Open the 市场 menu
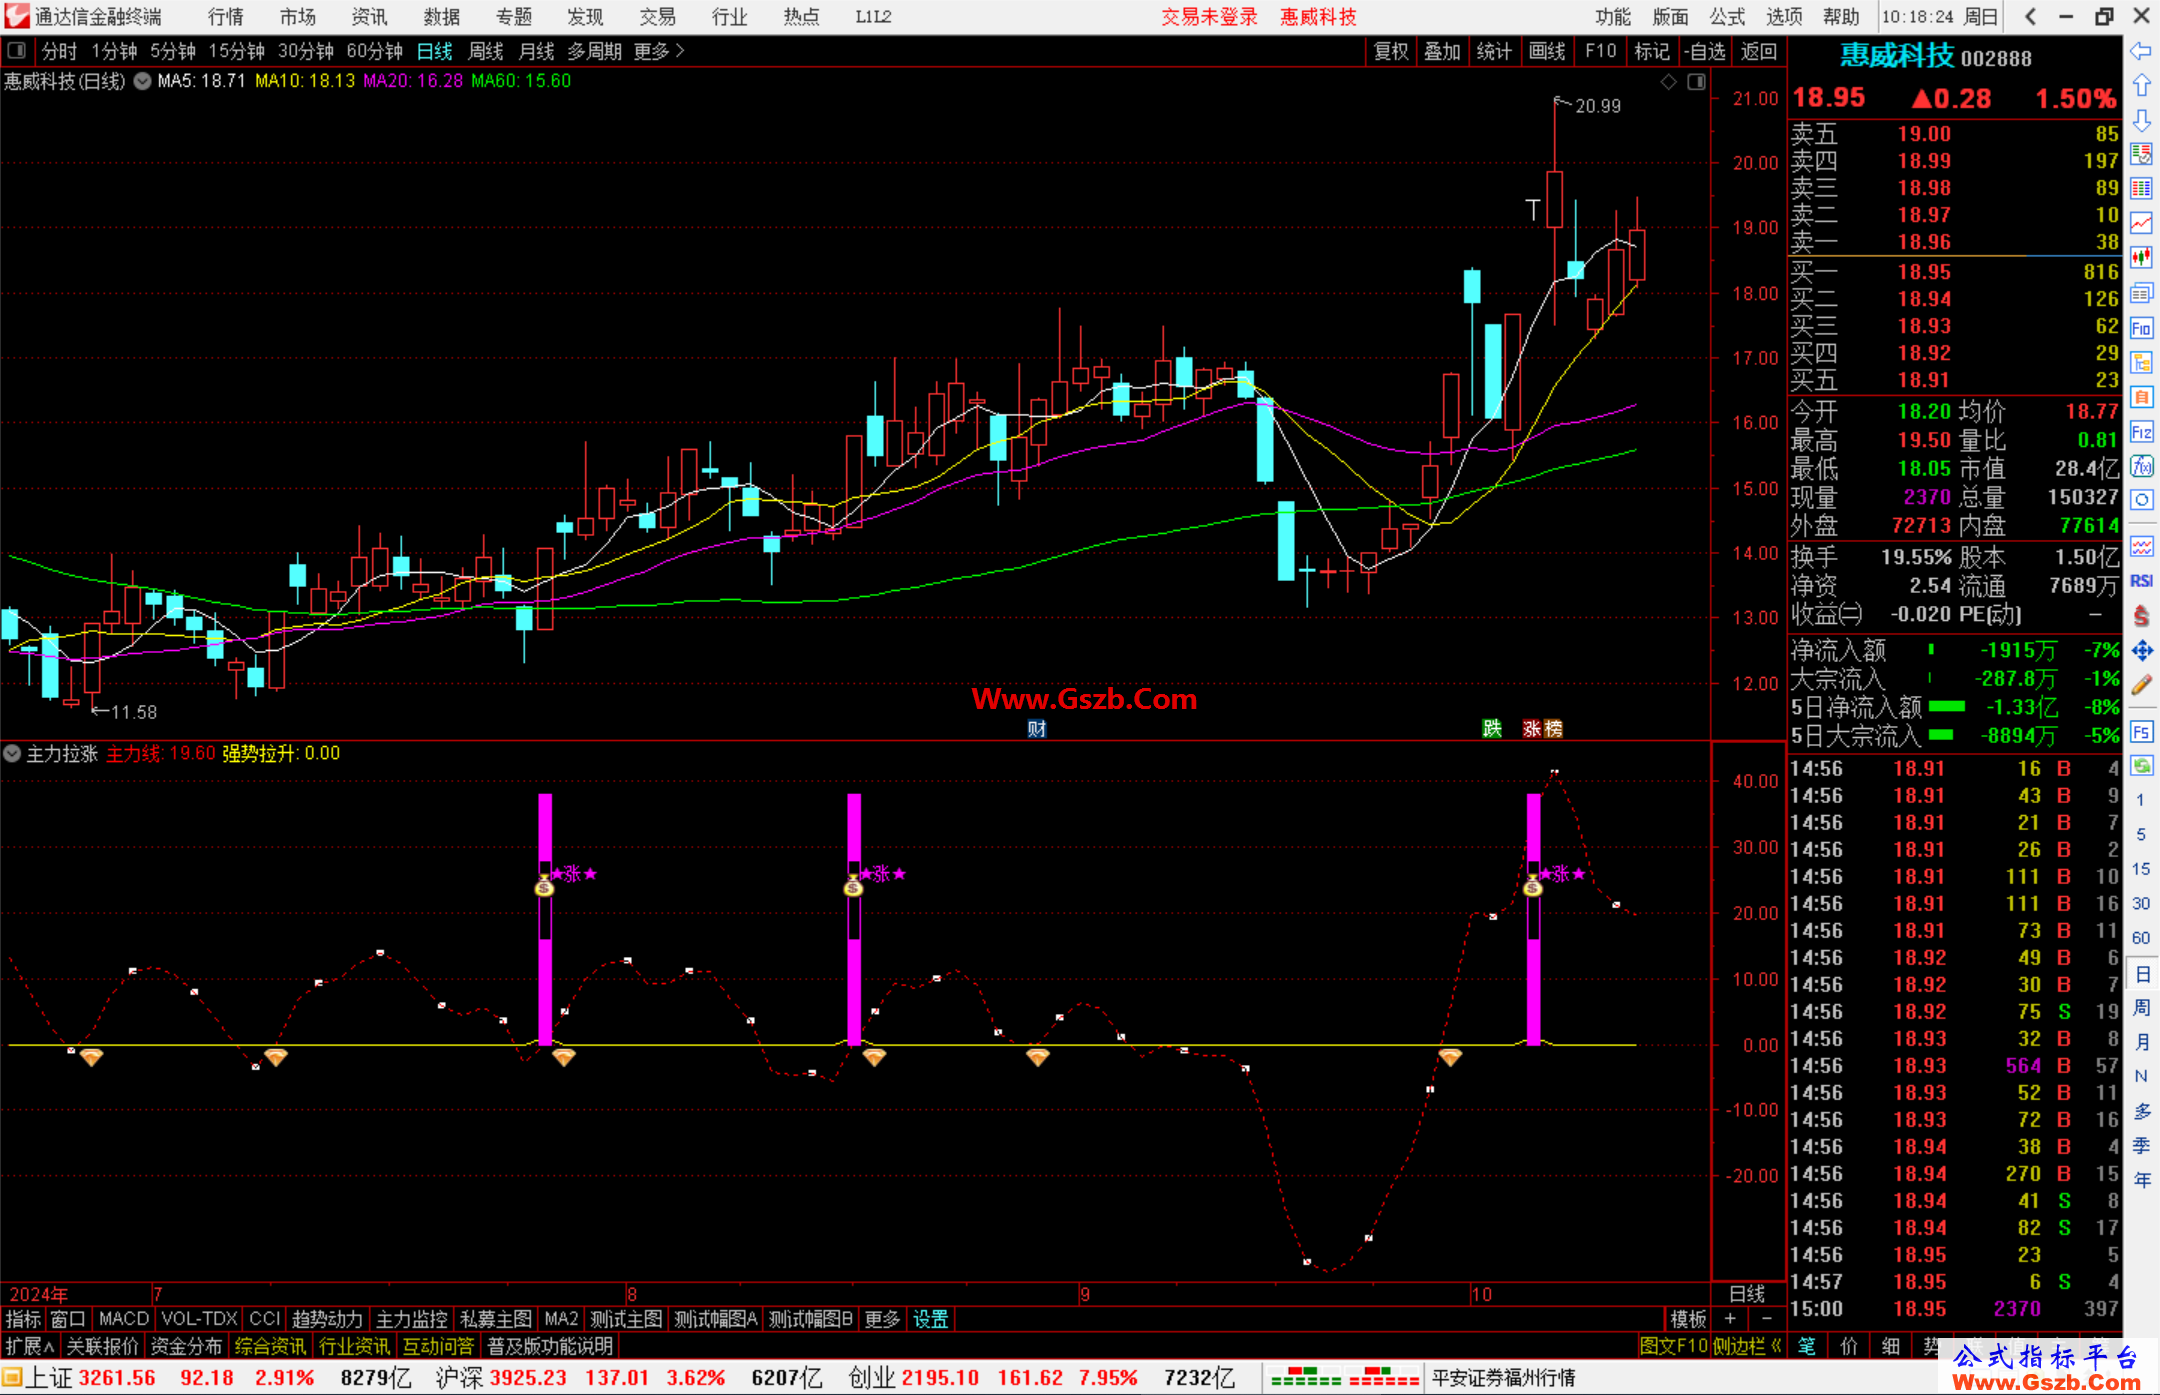Image resolution: width=2160 pixels, height=1395 pixels. click(x=297, y=16)
